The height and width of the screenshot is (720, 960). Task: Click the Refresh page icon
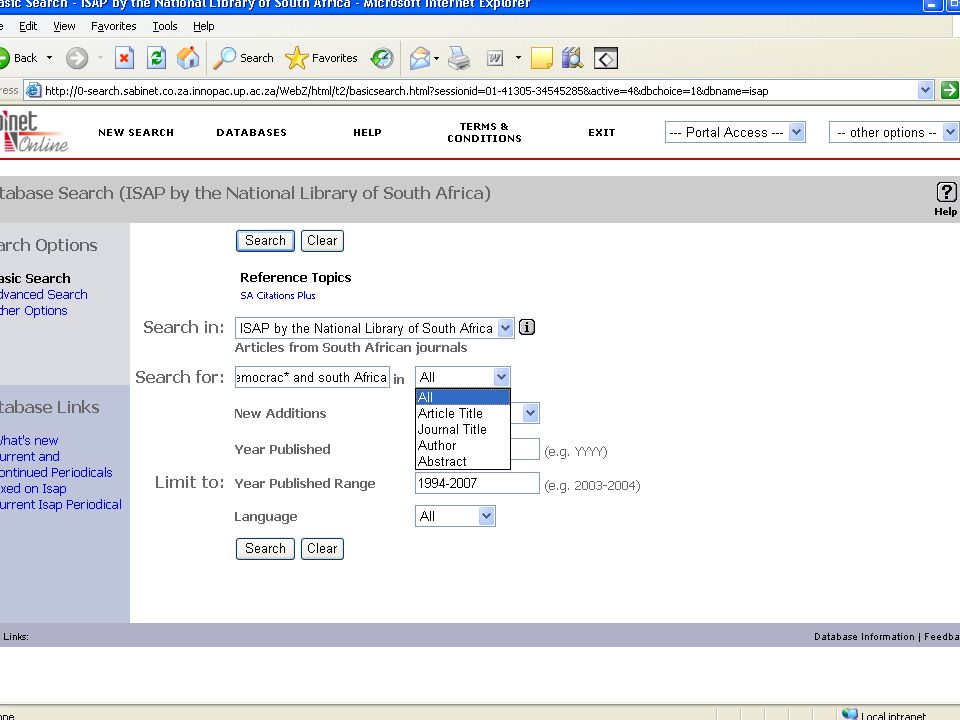coord(157,58)
